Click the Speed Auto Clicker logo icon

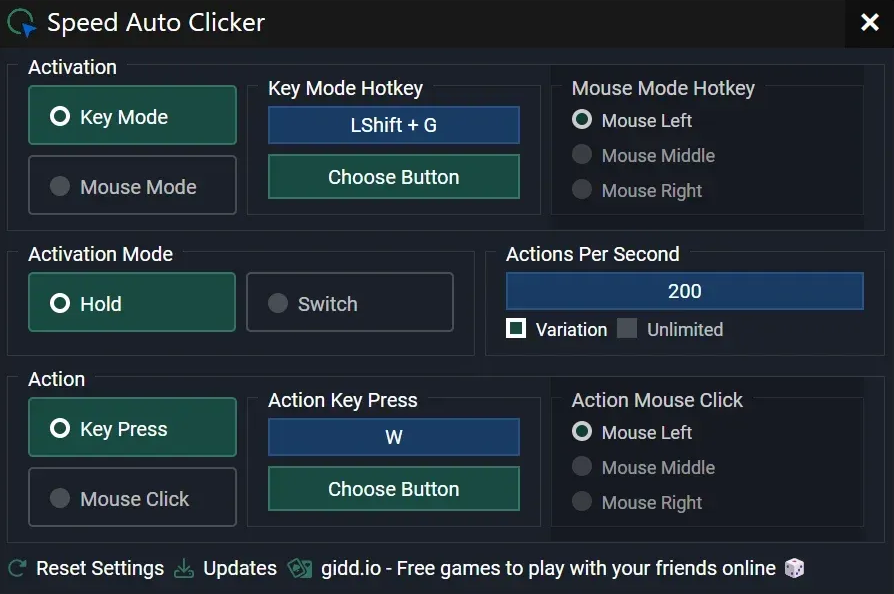click(21, 23)
